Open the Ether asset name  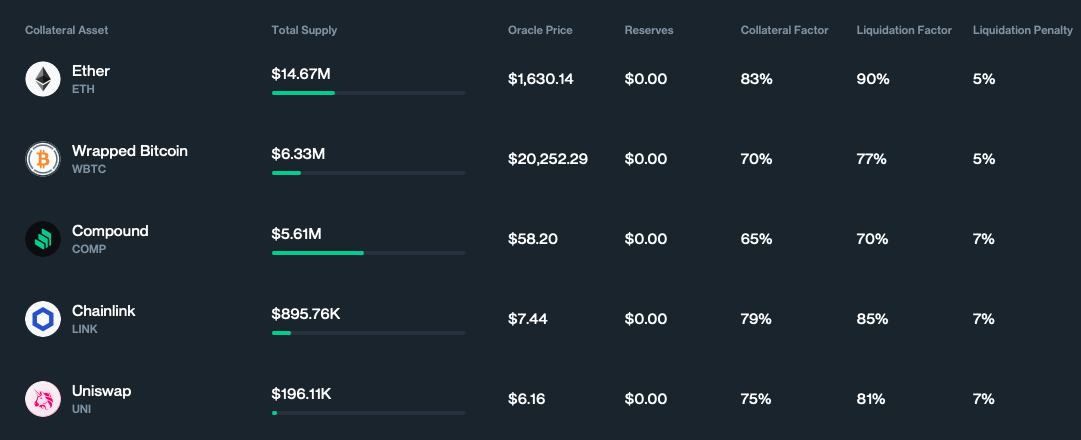(x=91, y=71)
